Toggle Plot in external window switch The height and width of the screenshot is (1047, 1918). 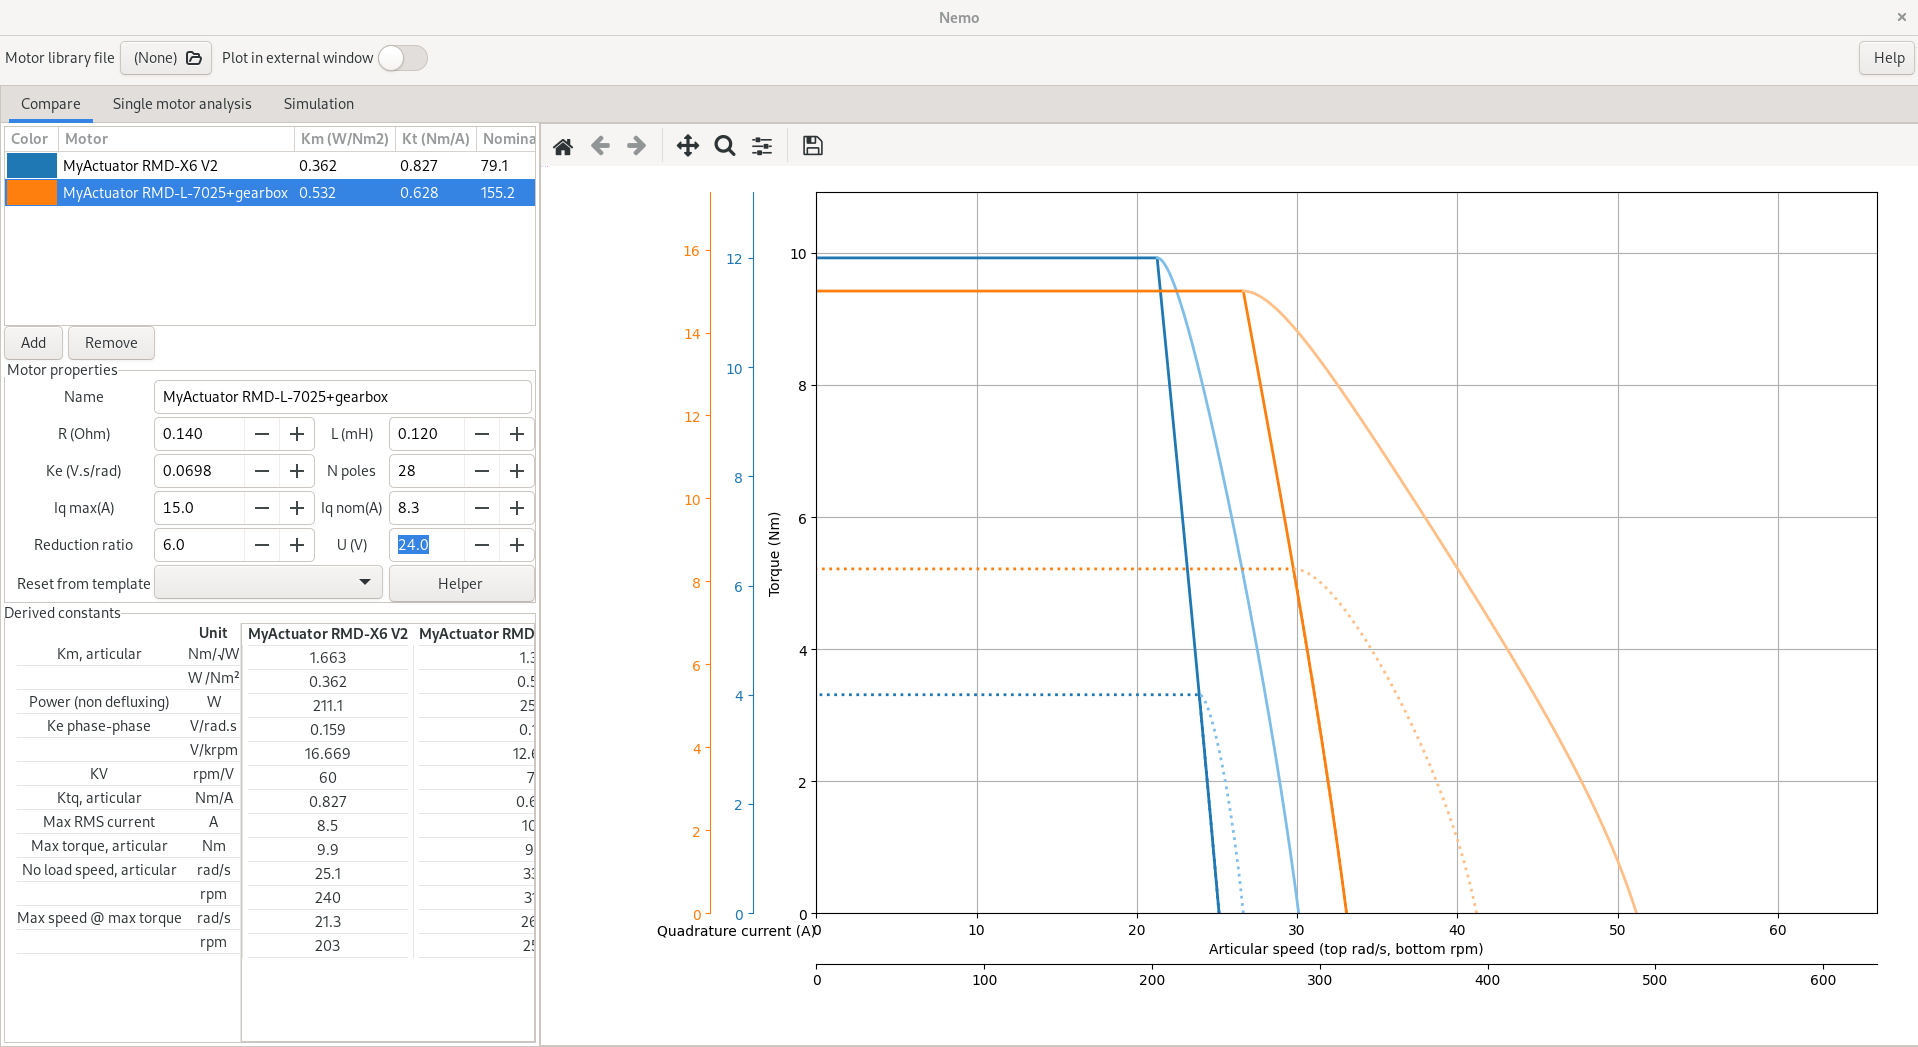pos(403,58)
